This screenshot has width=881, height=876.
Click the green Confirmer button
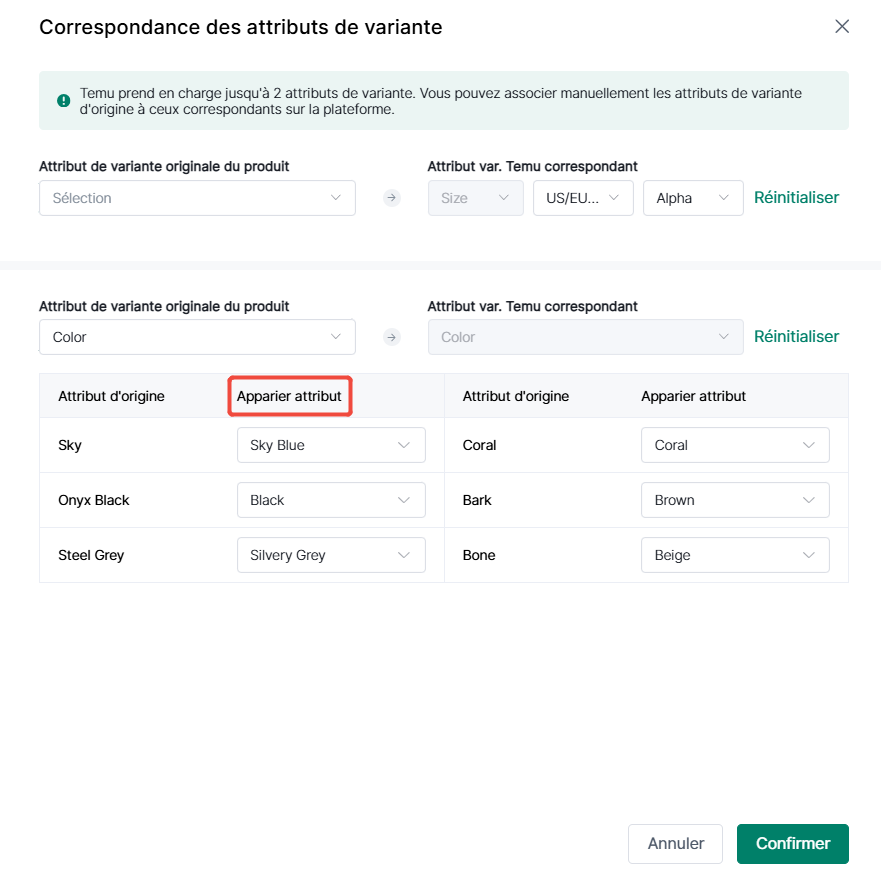coord(792,843)
